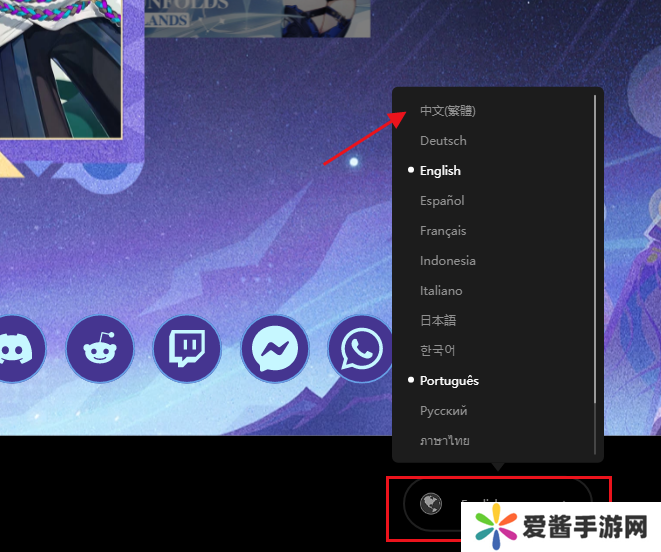Open the Facebook Messenger icon
The height and width of the screenshot is (552, 661).
pyautogui.click(x=274, y=349)
